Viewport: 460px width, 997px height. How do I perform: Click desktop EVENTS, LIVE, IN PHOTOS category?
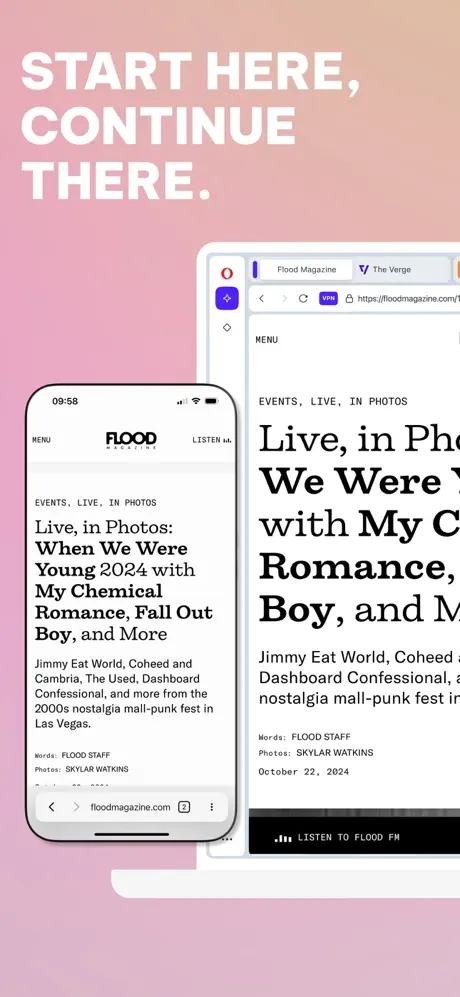pyautogui.click(x=333, y=401)
